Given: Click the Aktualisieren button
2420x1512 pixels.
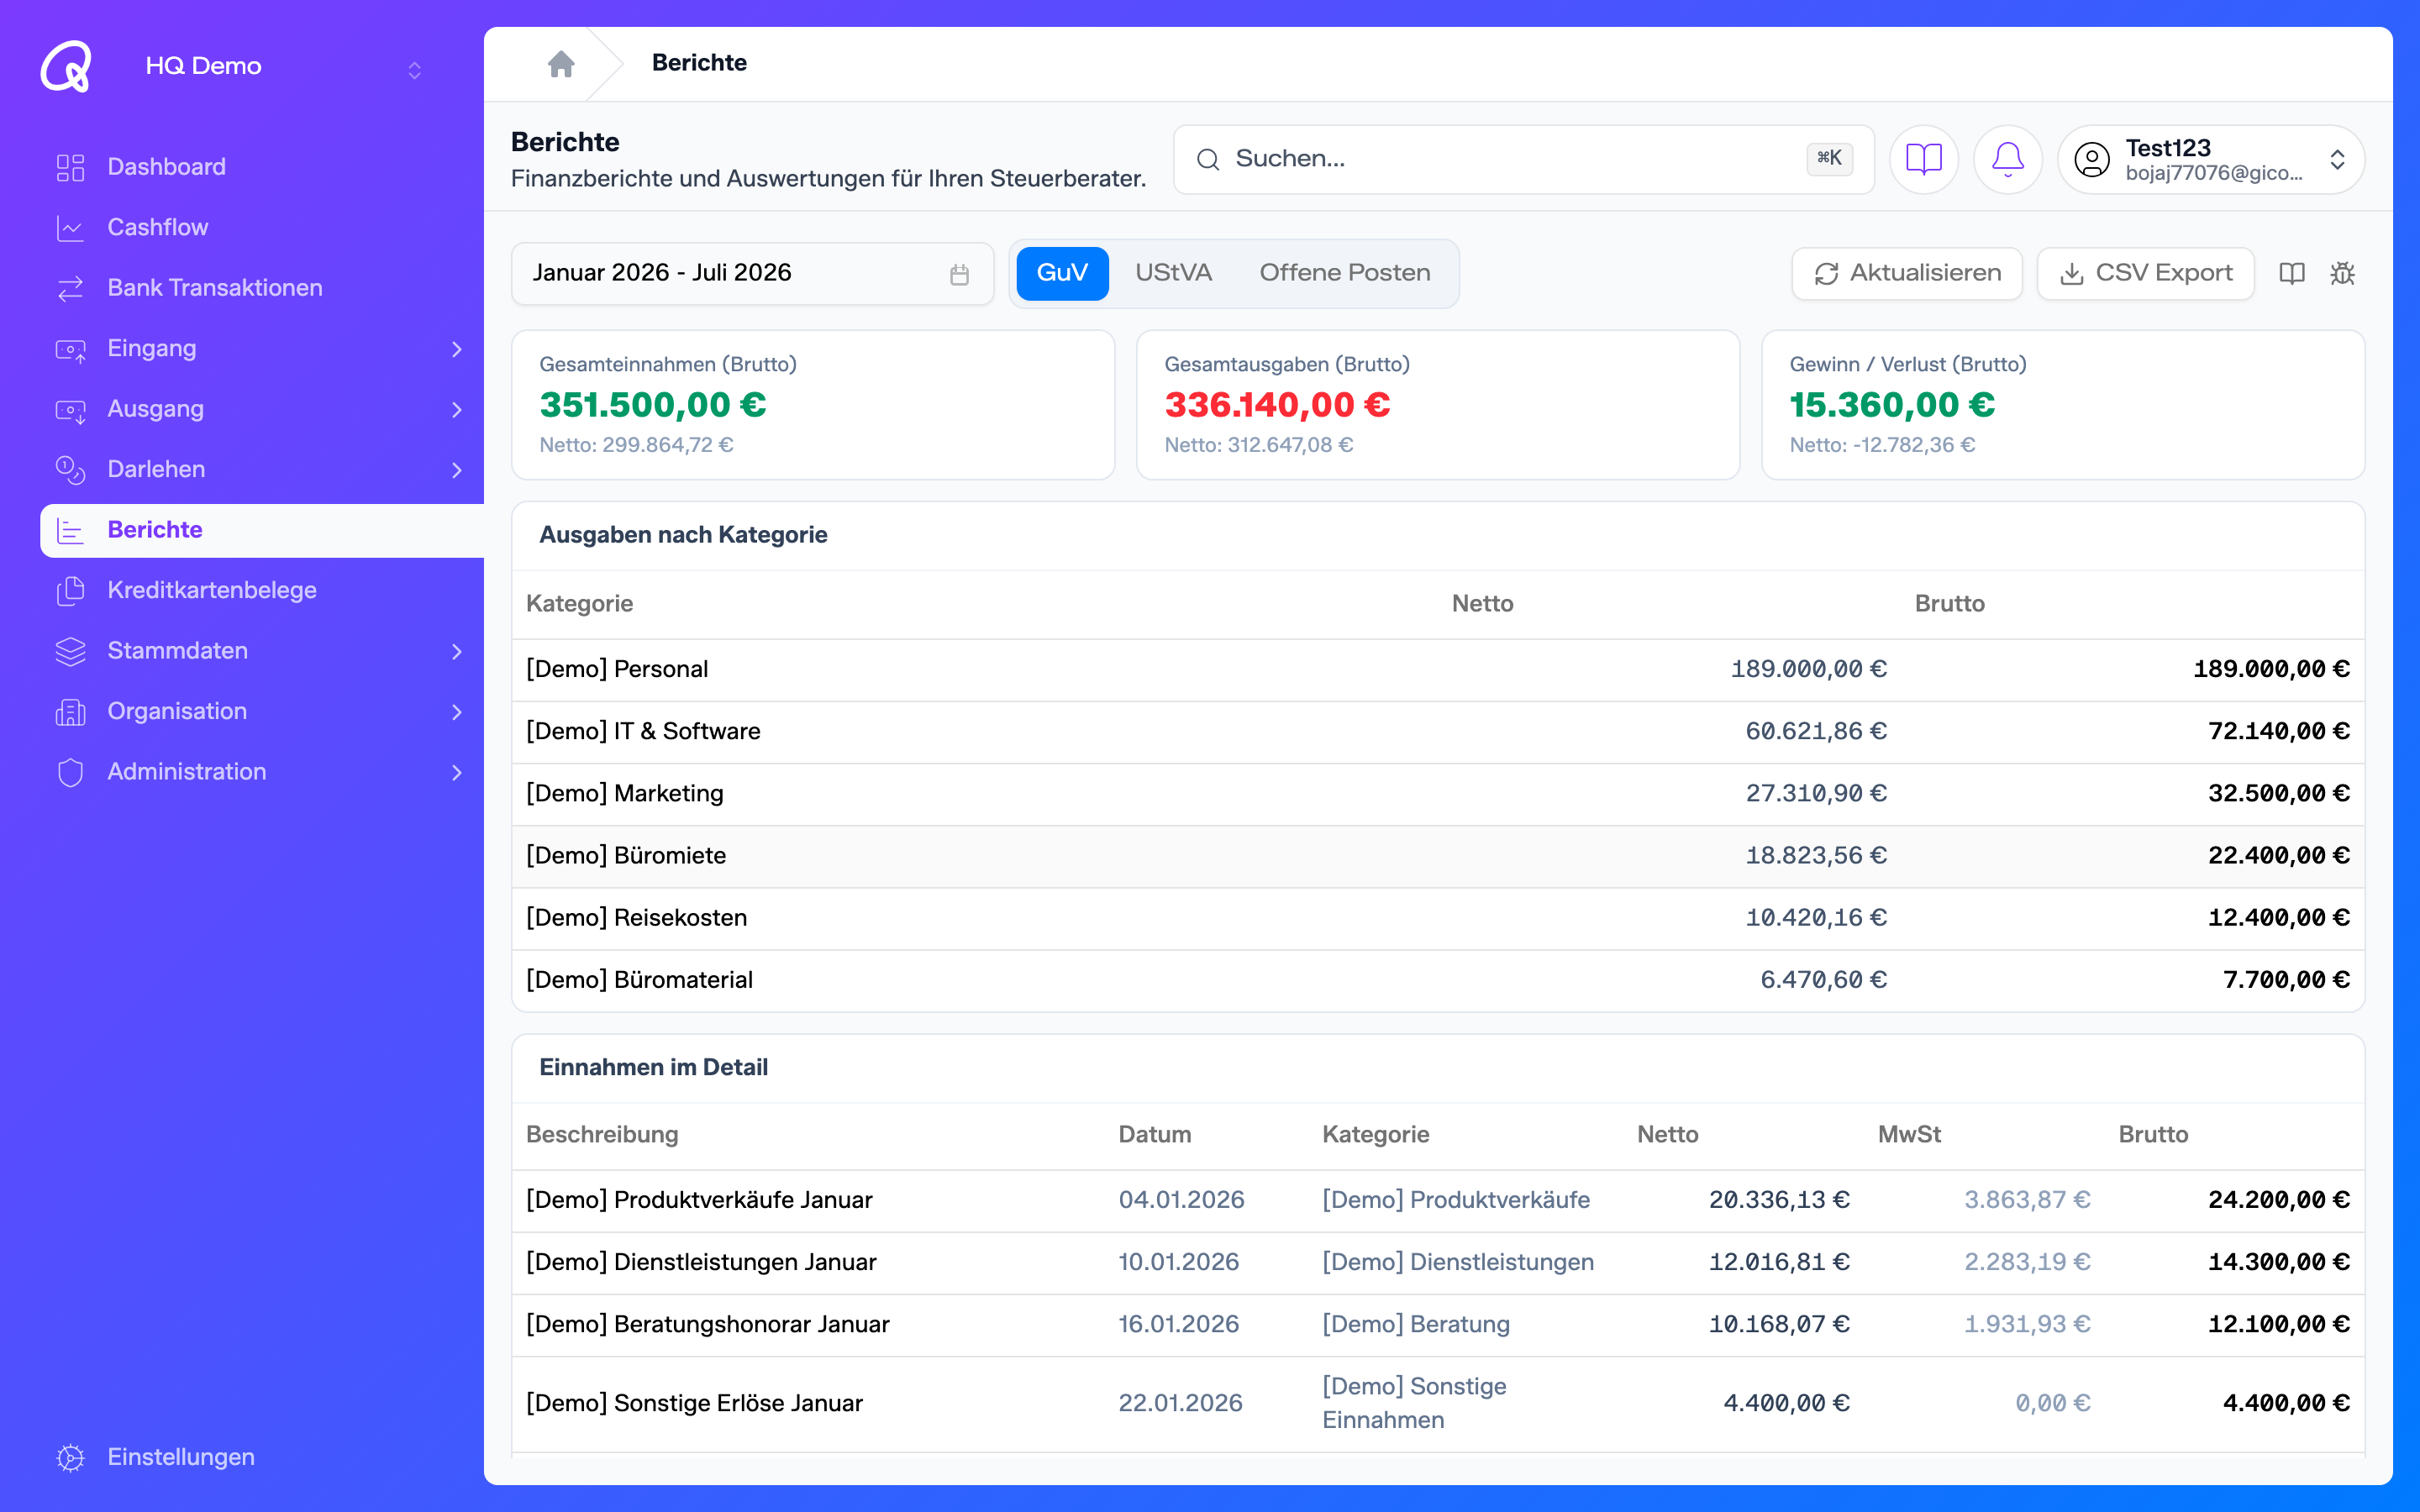Looking at the screenshot, I should click(1907, 273).
